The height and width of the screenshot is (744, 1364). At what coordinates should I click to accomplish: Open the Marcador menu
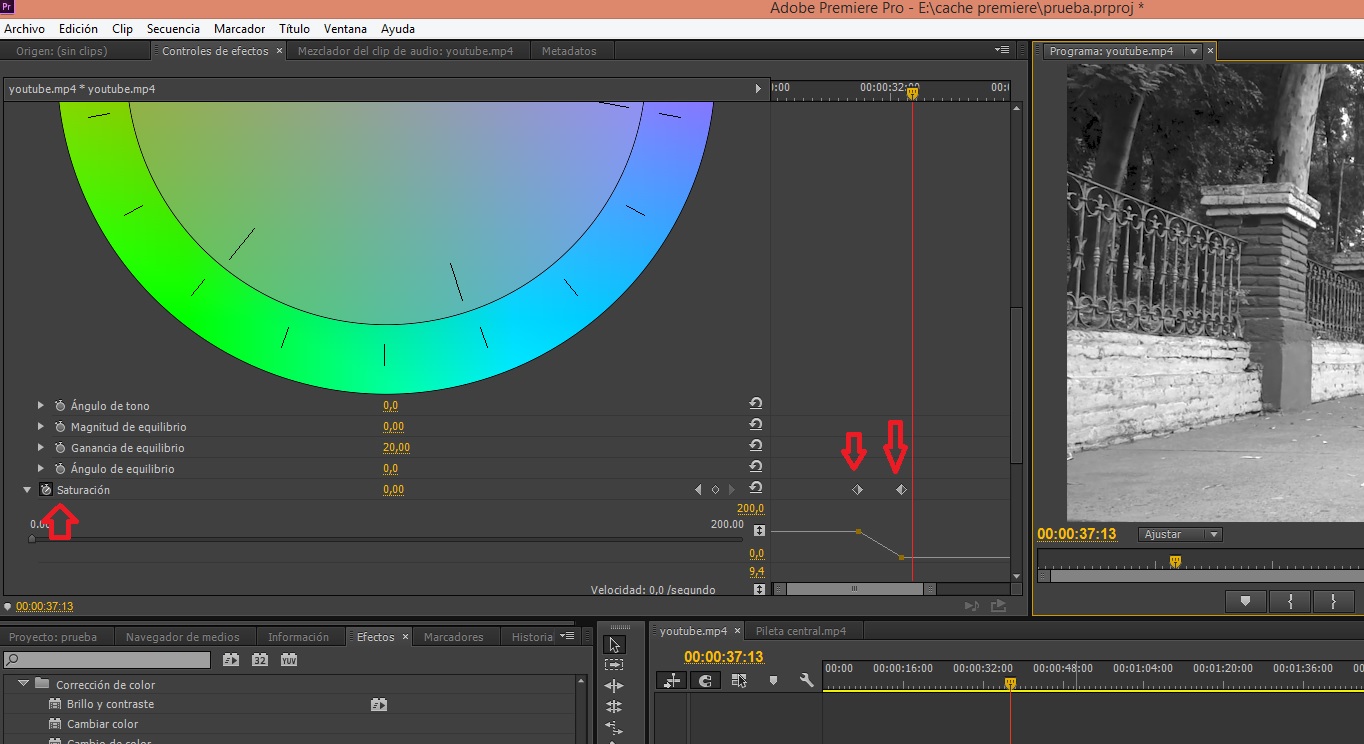pos(240,29)
